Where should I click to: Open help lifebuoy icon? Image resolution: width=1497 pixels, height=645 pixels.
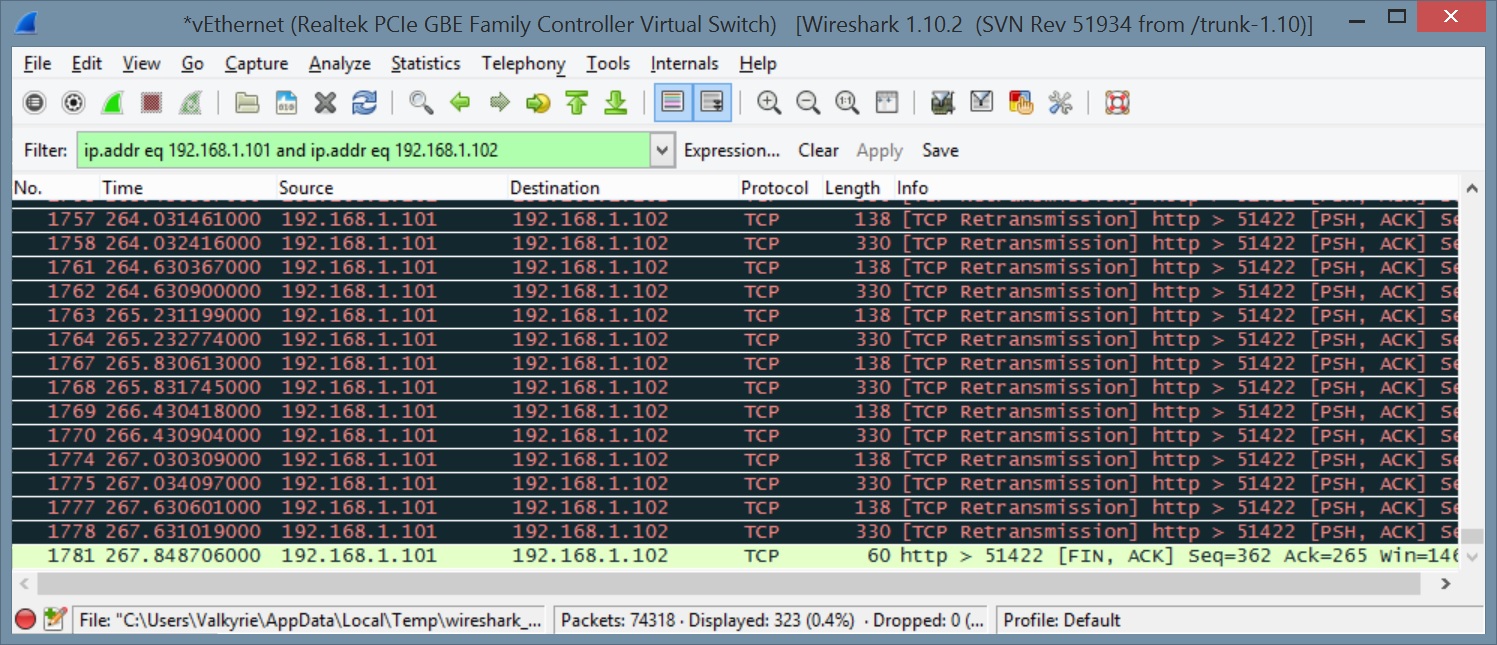[1116, 102]
